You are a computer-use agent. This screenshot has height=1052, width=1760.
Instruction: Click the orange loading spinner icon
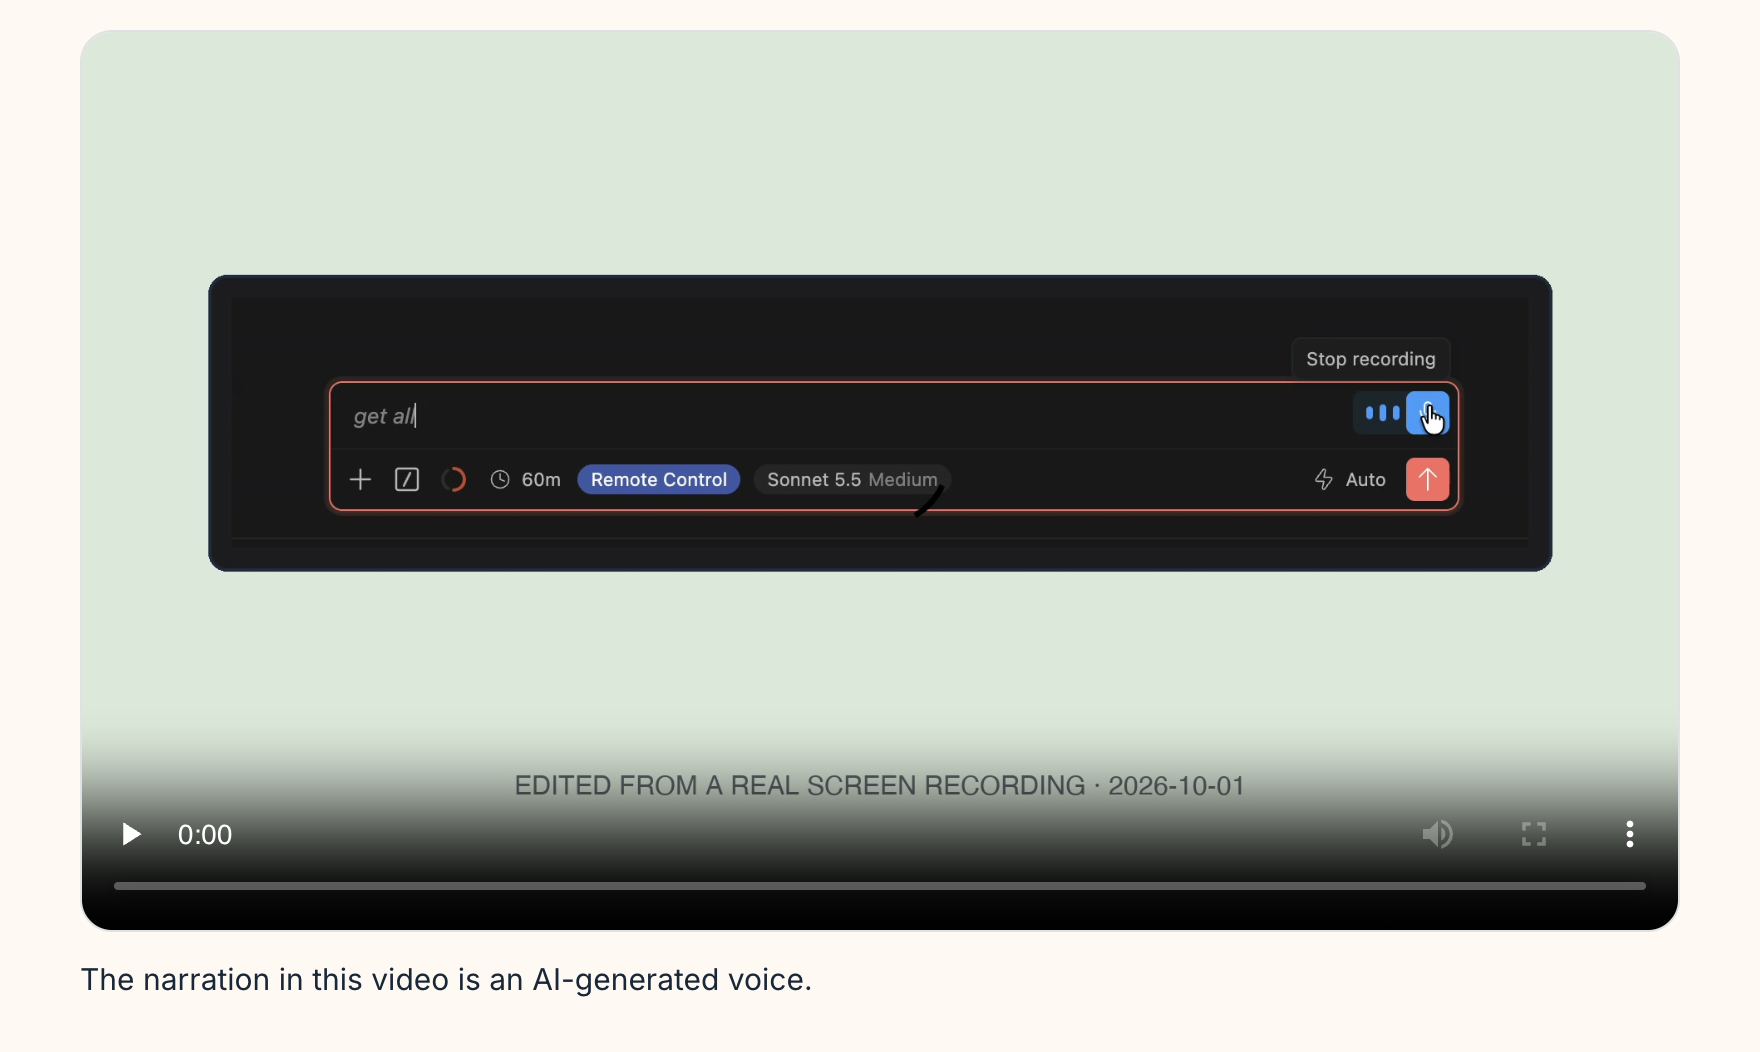pos(453,480)
